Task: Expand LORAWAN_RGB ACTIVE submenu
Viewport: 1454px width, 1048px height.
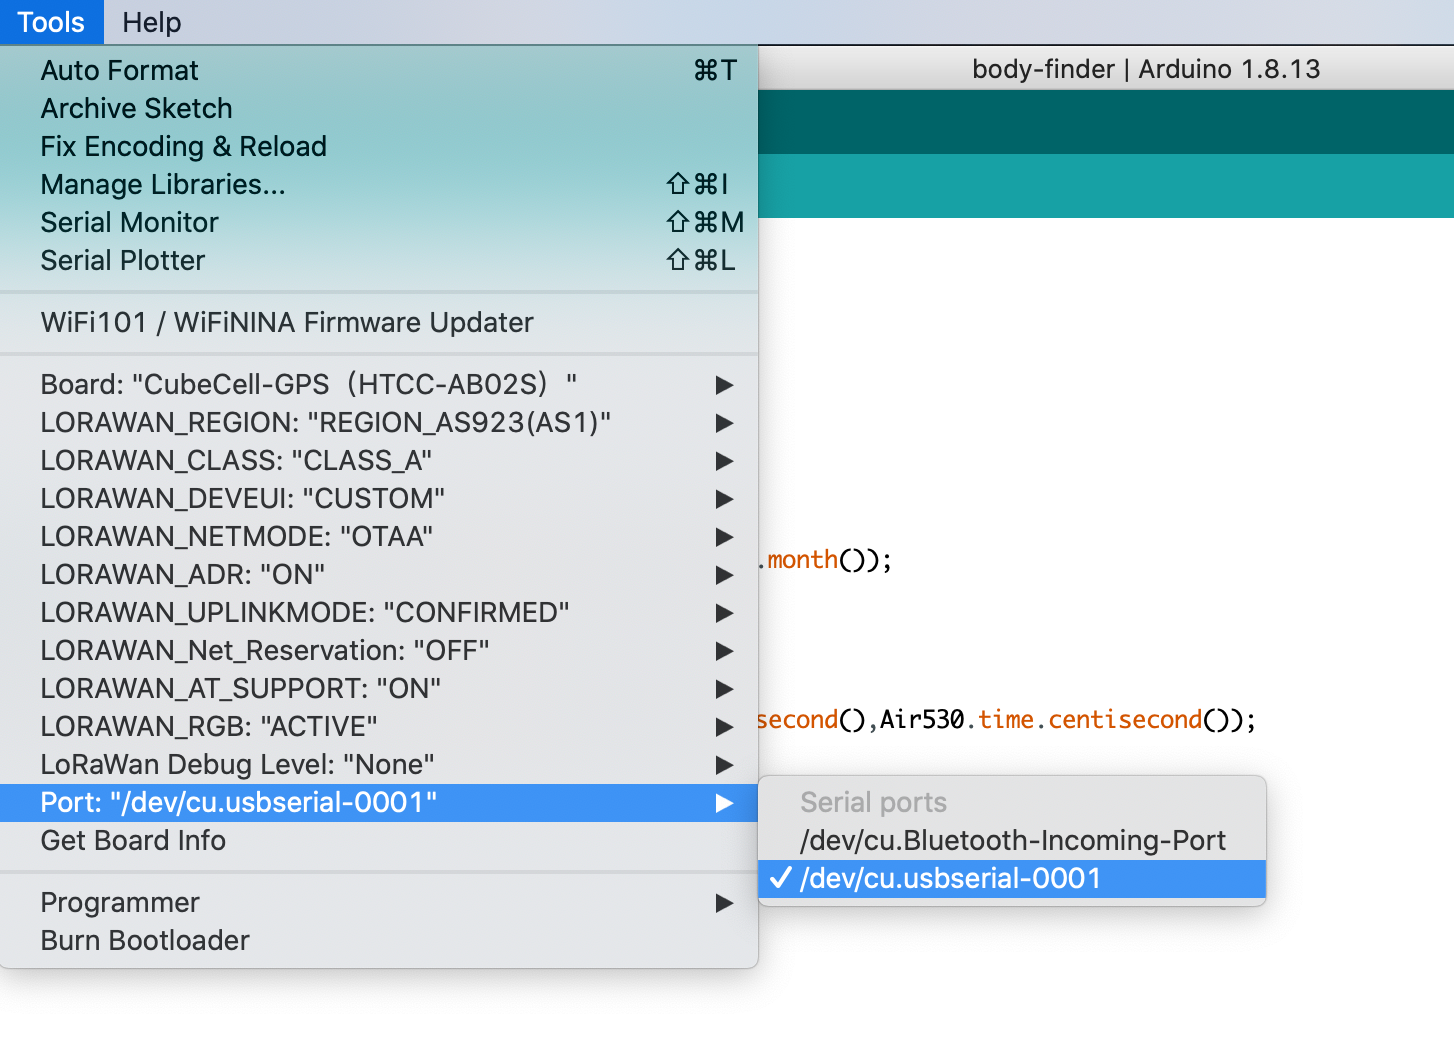Action: pyautogui.click(x=379, y=726)
